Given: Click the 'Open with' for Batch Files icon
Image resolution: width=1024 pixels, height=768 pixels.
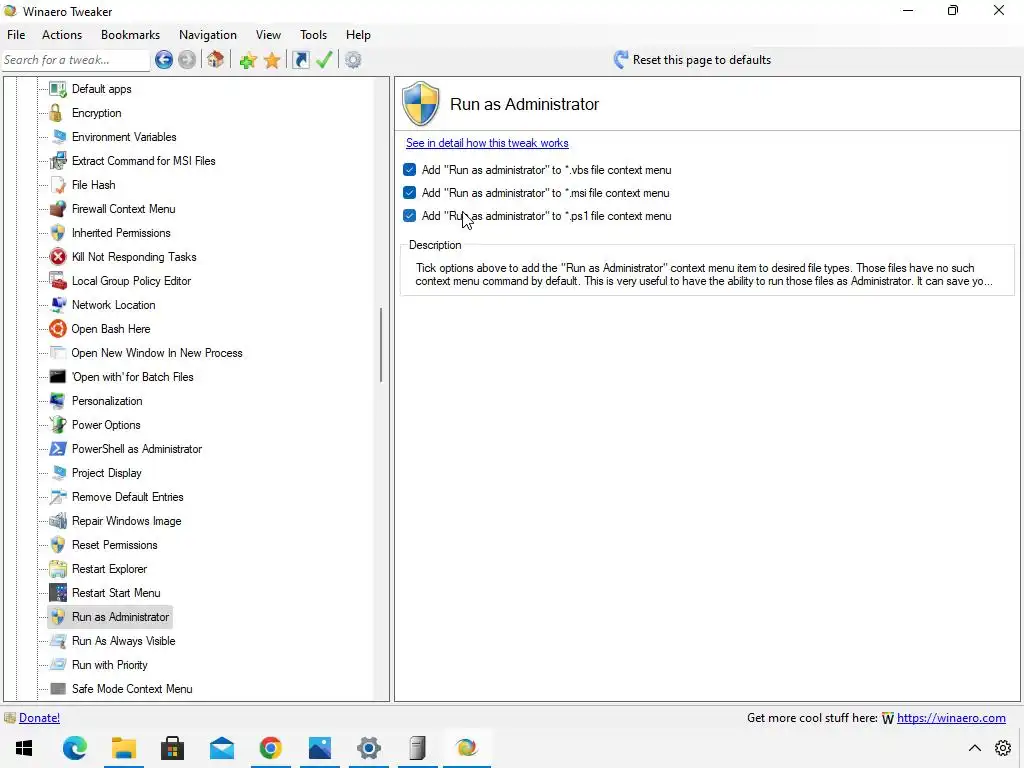Looking at the screenshot, I should [x=58, y=377].
